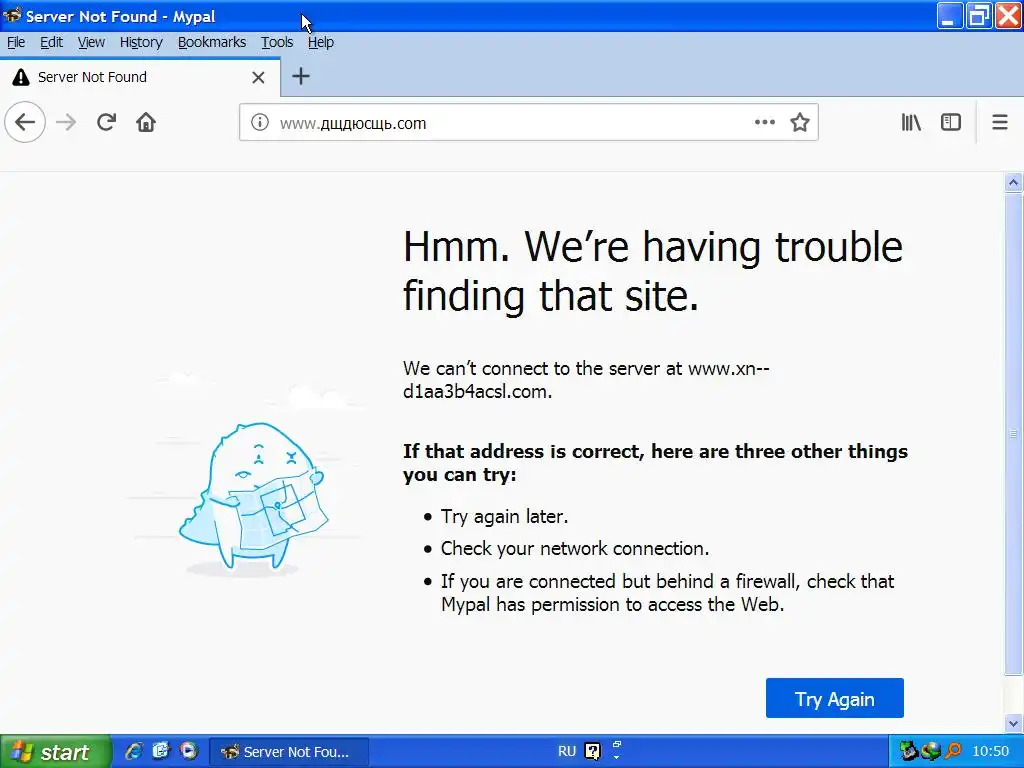This screenshot has height=768, width=1024.
Task: Open the File menu
Action: [16, 42]
